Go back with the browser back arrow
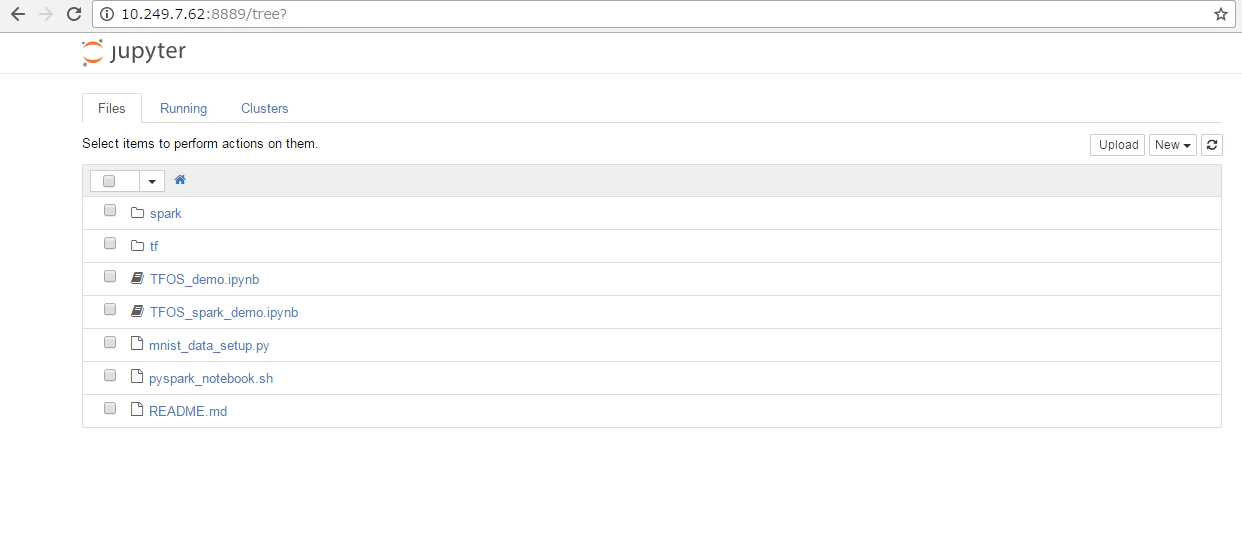Viewport: 1242px width, 549px height. coord(17,14)
